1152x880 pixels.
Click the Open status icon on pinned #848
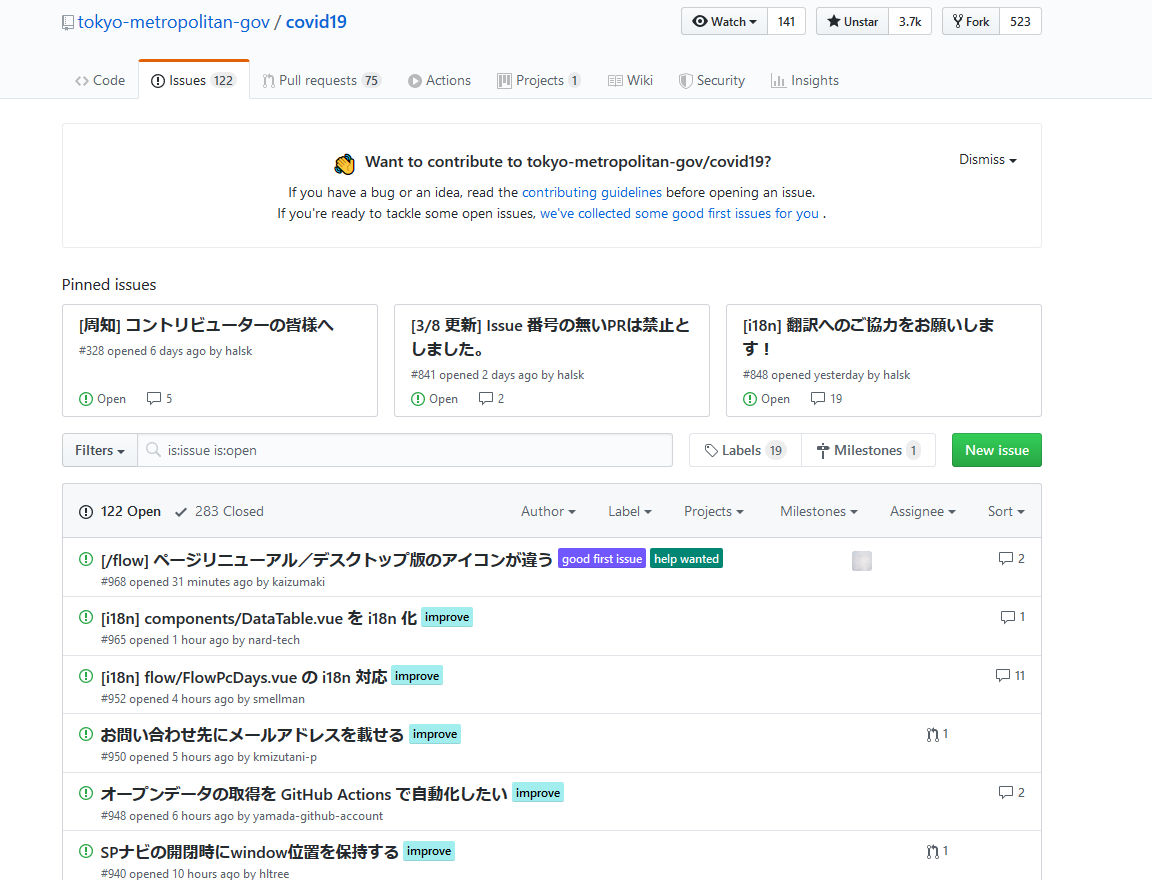[750, 399]
